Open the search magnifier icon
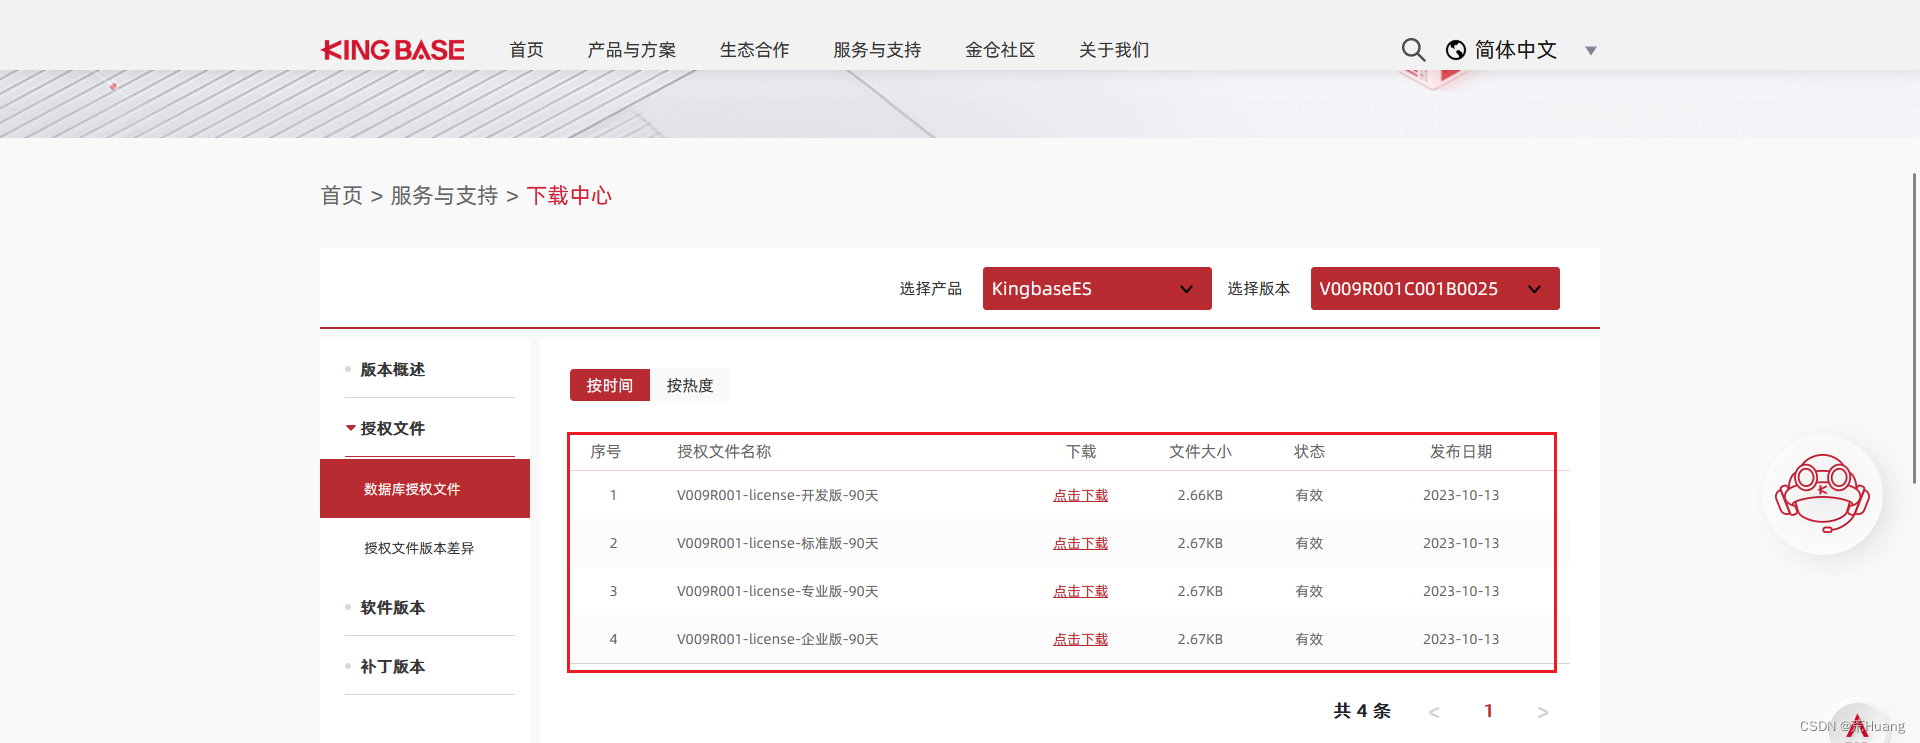Viewport: 1920px width, 743px height. pos(1413,50)
